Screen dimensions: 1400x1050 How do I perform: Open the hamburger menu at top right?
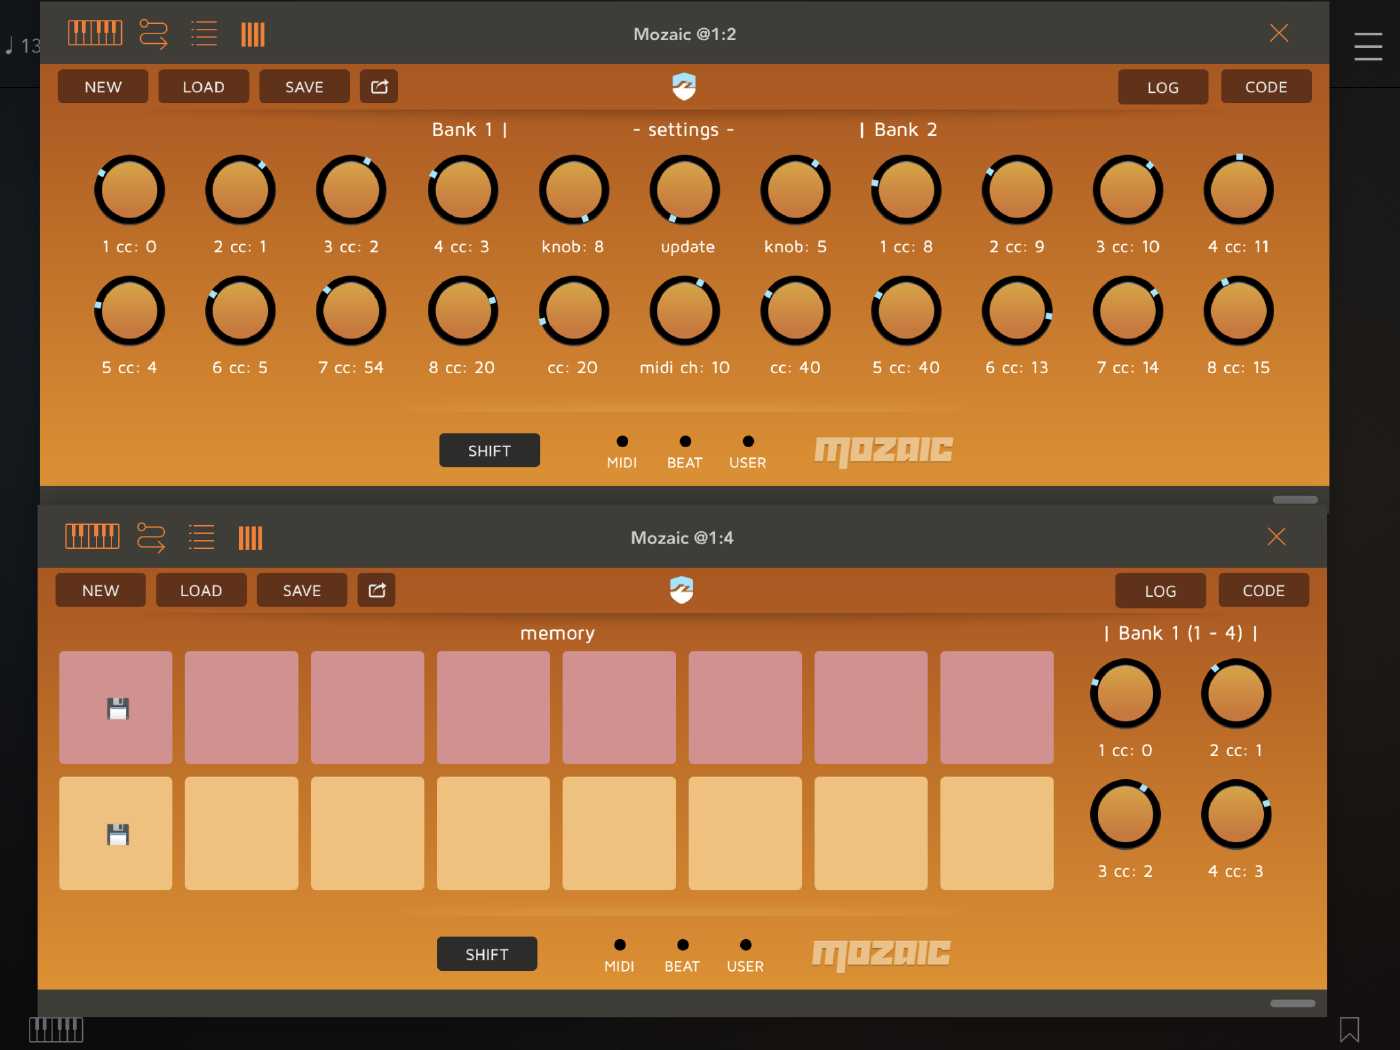pyautogui.click(x=1368, y=46)
